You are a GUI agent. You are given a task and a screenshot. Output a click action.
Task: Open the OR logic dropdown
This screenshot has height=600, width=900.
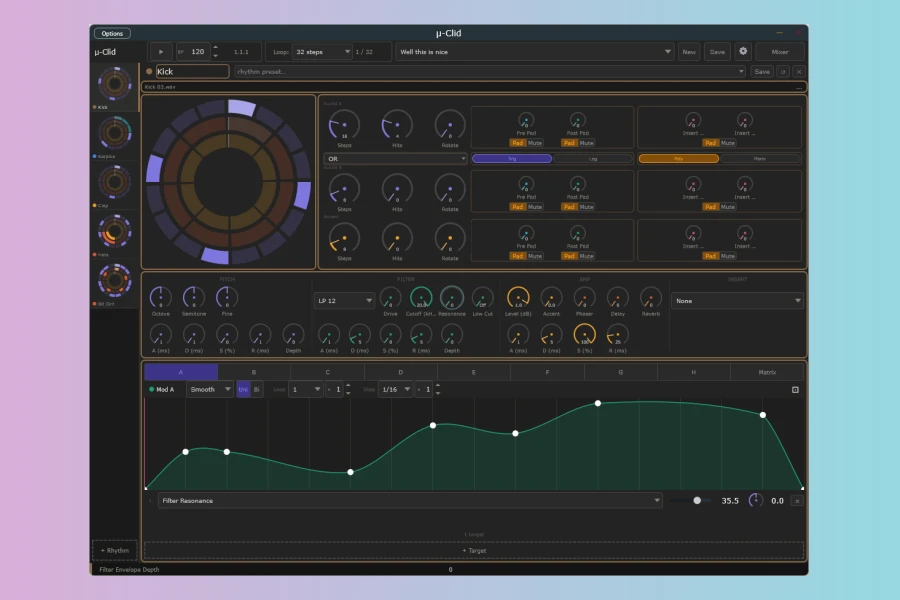pos(395,158)
